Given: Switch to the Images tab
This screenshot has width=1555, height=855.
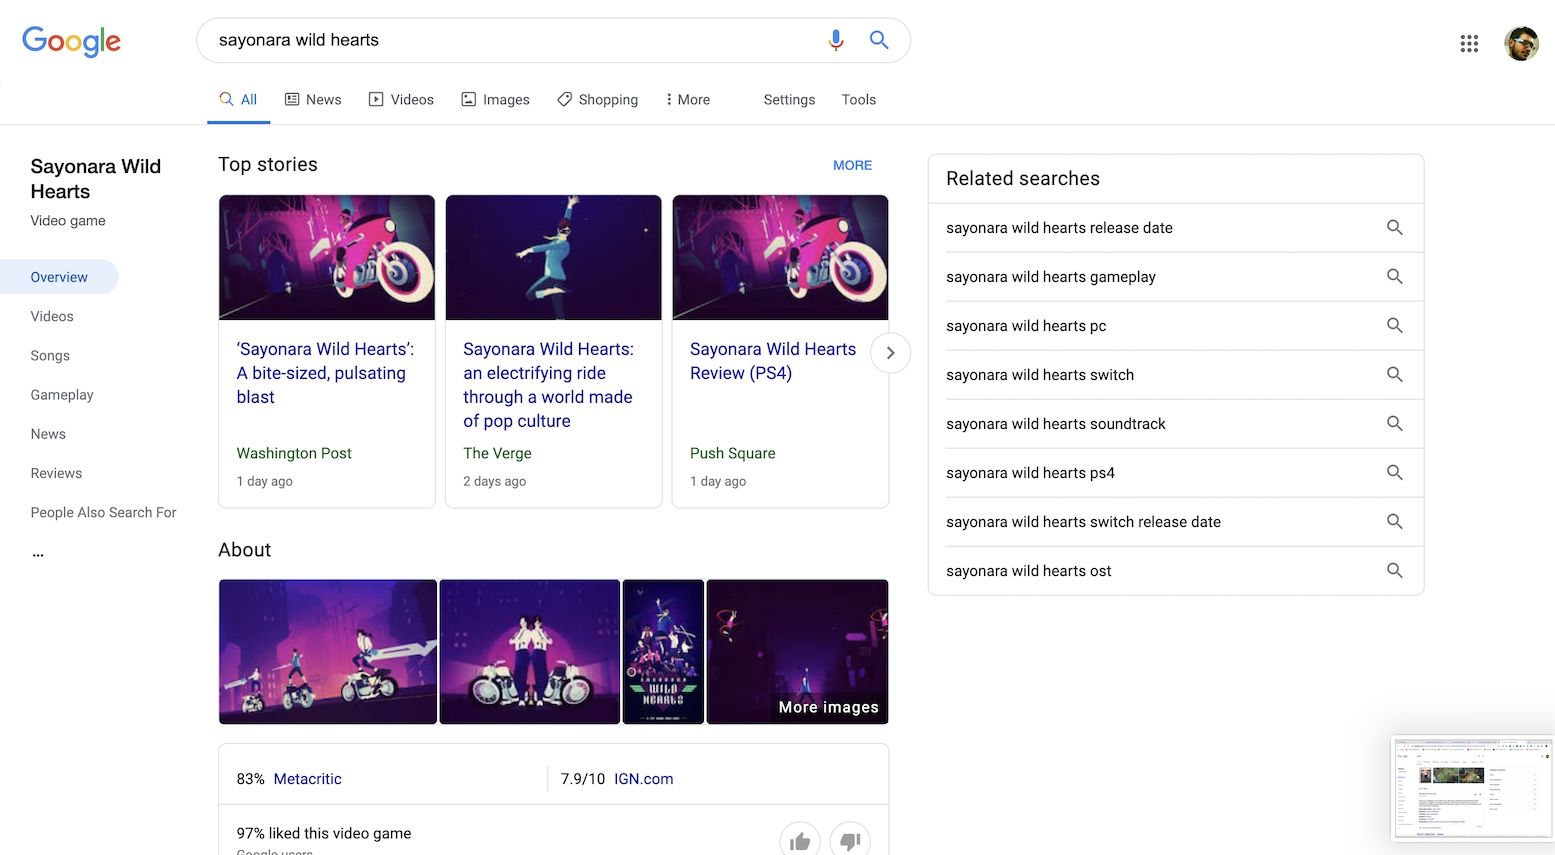Looking at the screenshot, I should click(x=495, y=99).
